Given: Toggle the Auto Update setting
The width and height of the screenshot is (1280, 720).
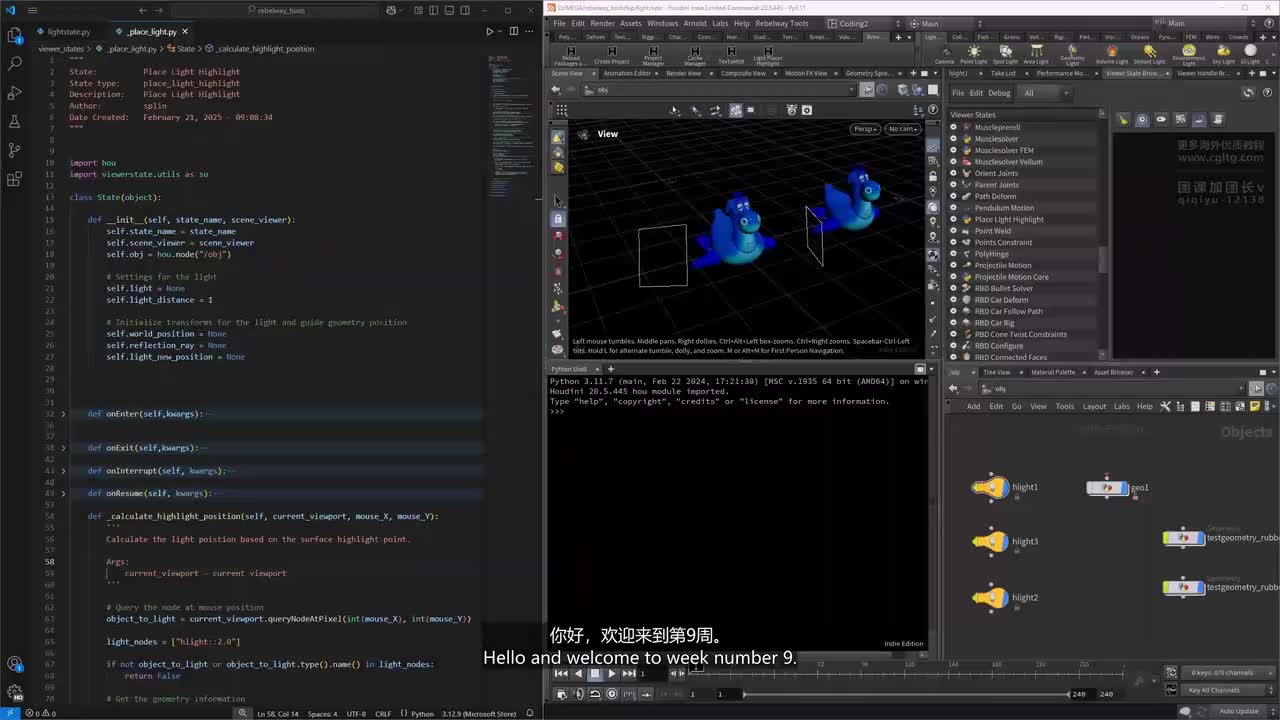Looking at the screenshot, I should click(1239, 711).
